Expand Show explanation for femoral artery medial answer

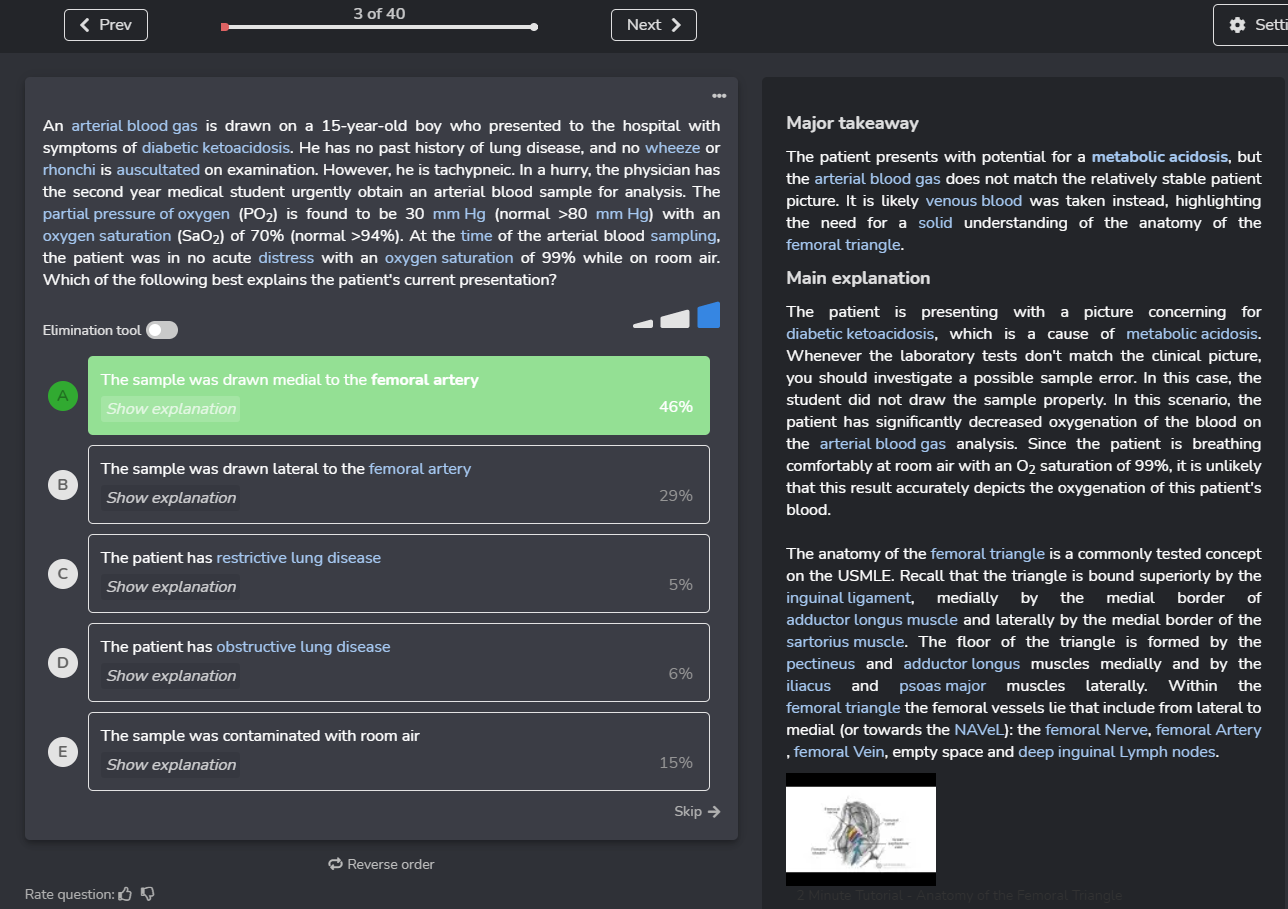click(x=171, y=409)
